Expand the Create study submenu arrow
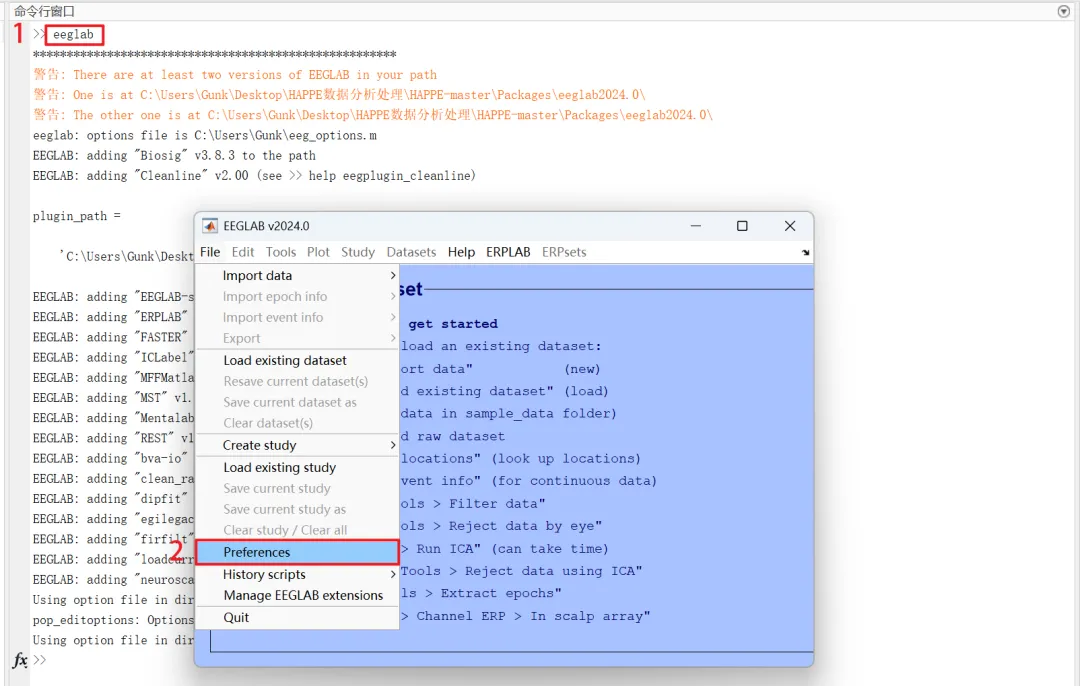Screen dimensions: 1080x686 click(x=393, y=445)
